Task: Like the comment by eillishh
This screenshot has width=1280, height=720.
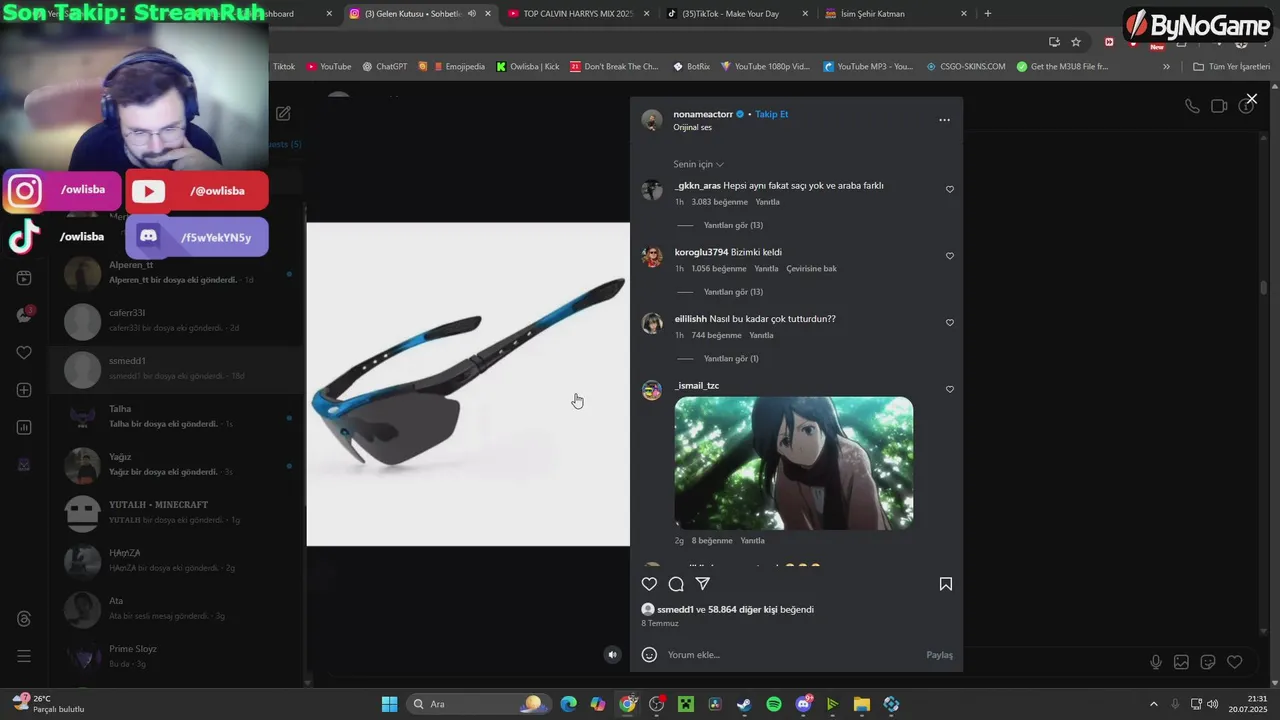Action: [x=950, y=323]
